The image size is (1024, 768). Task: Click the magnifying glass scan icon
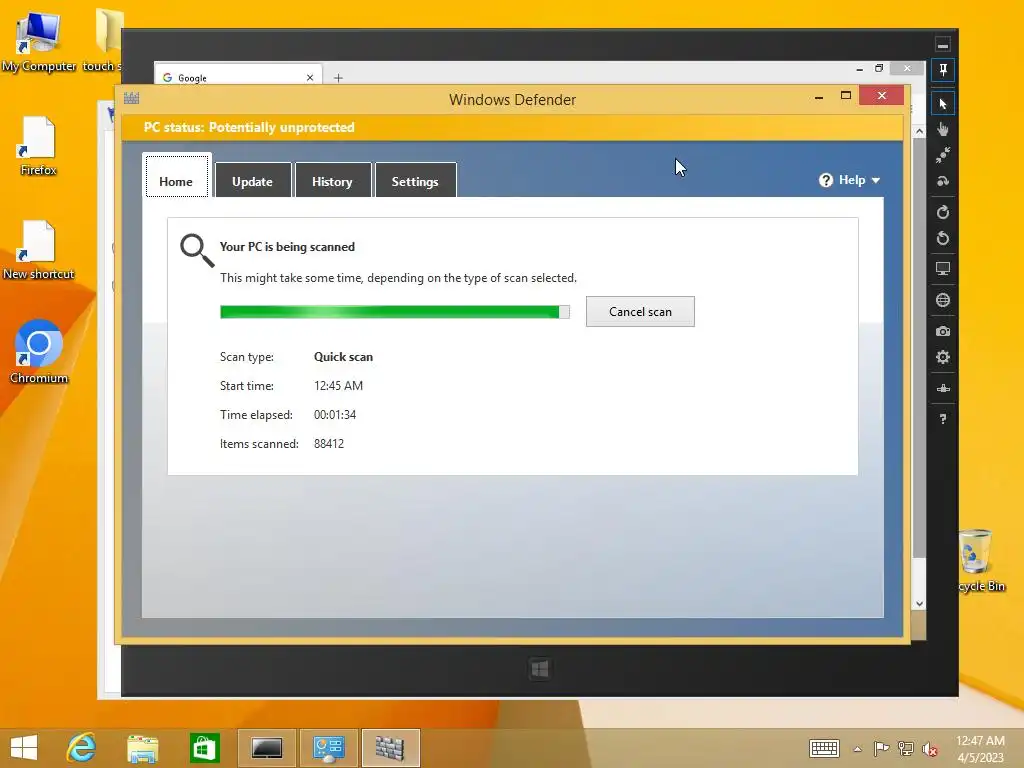(x=197, y=251)
